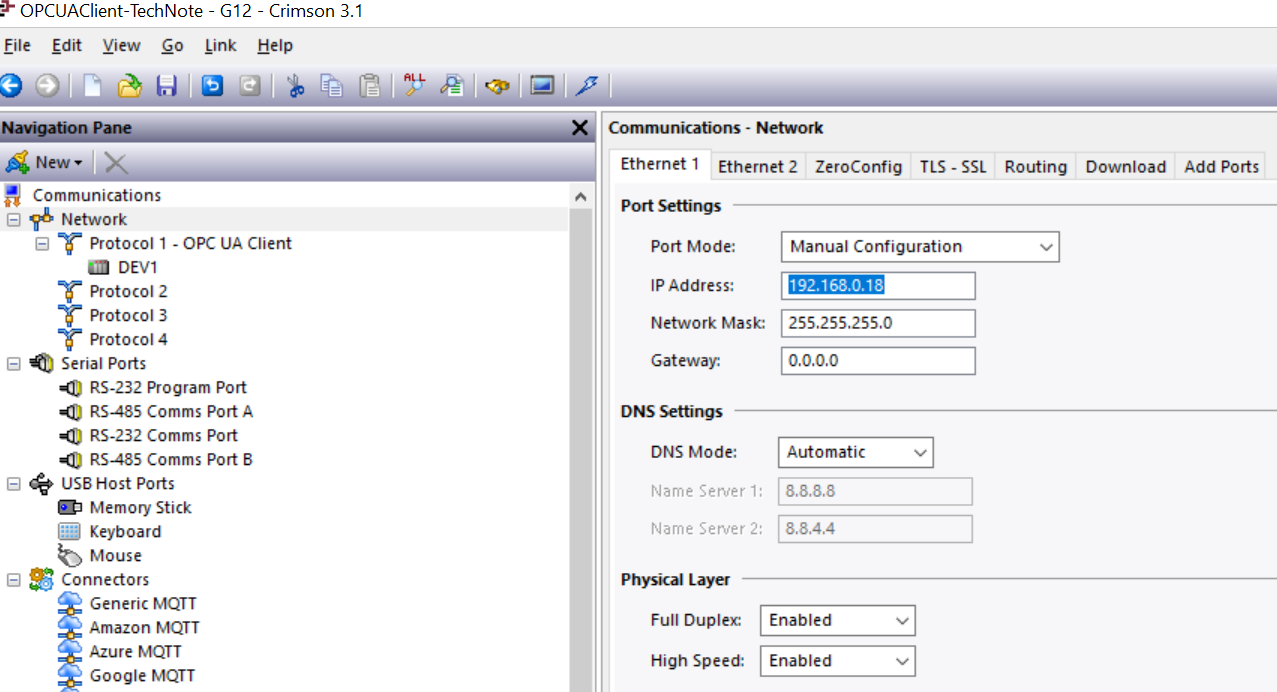Close the Navigation Pane with X

click(579, 128)
